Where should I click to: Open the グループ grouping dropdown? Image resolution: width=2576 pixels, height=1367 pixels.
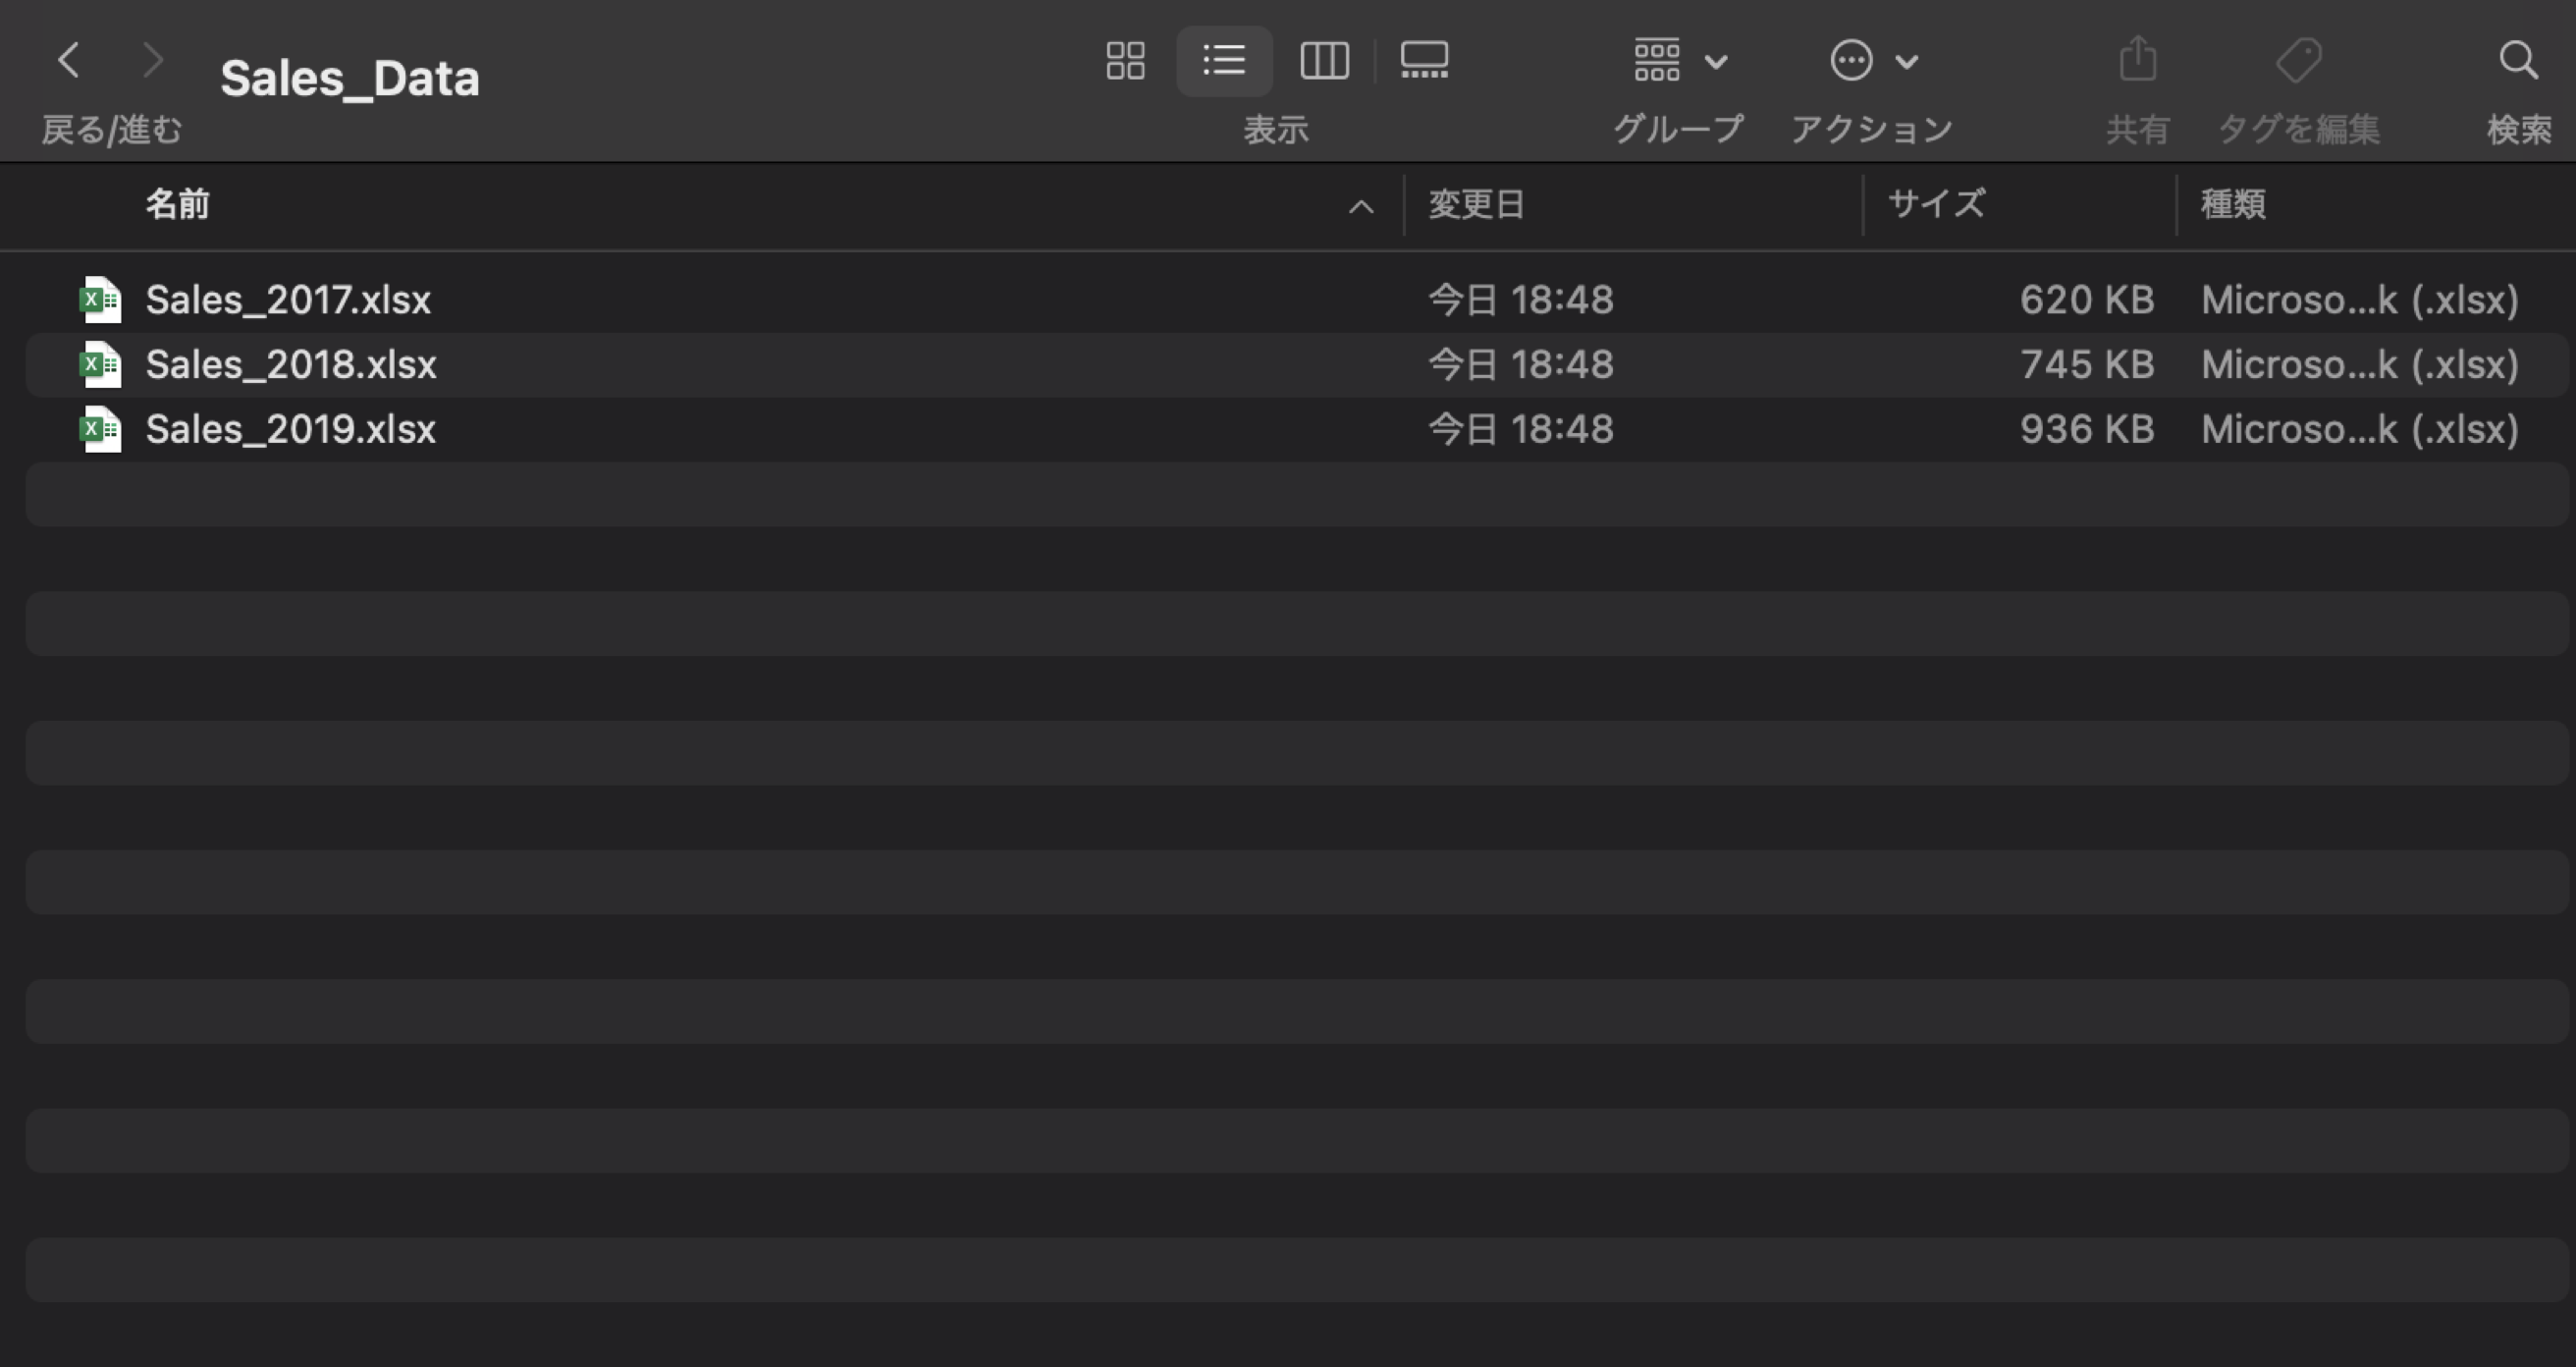coord(1680,60)
